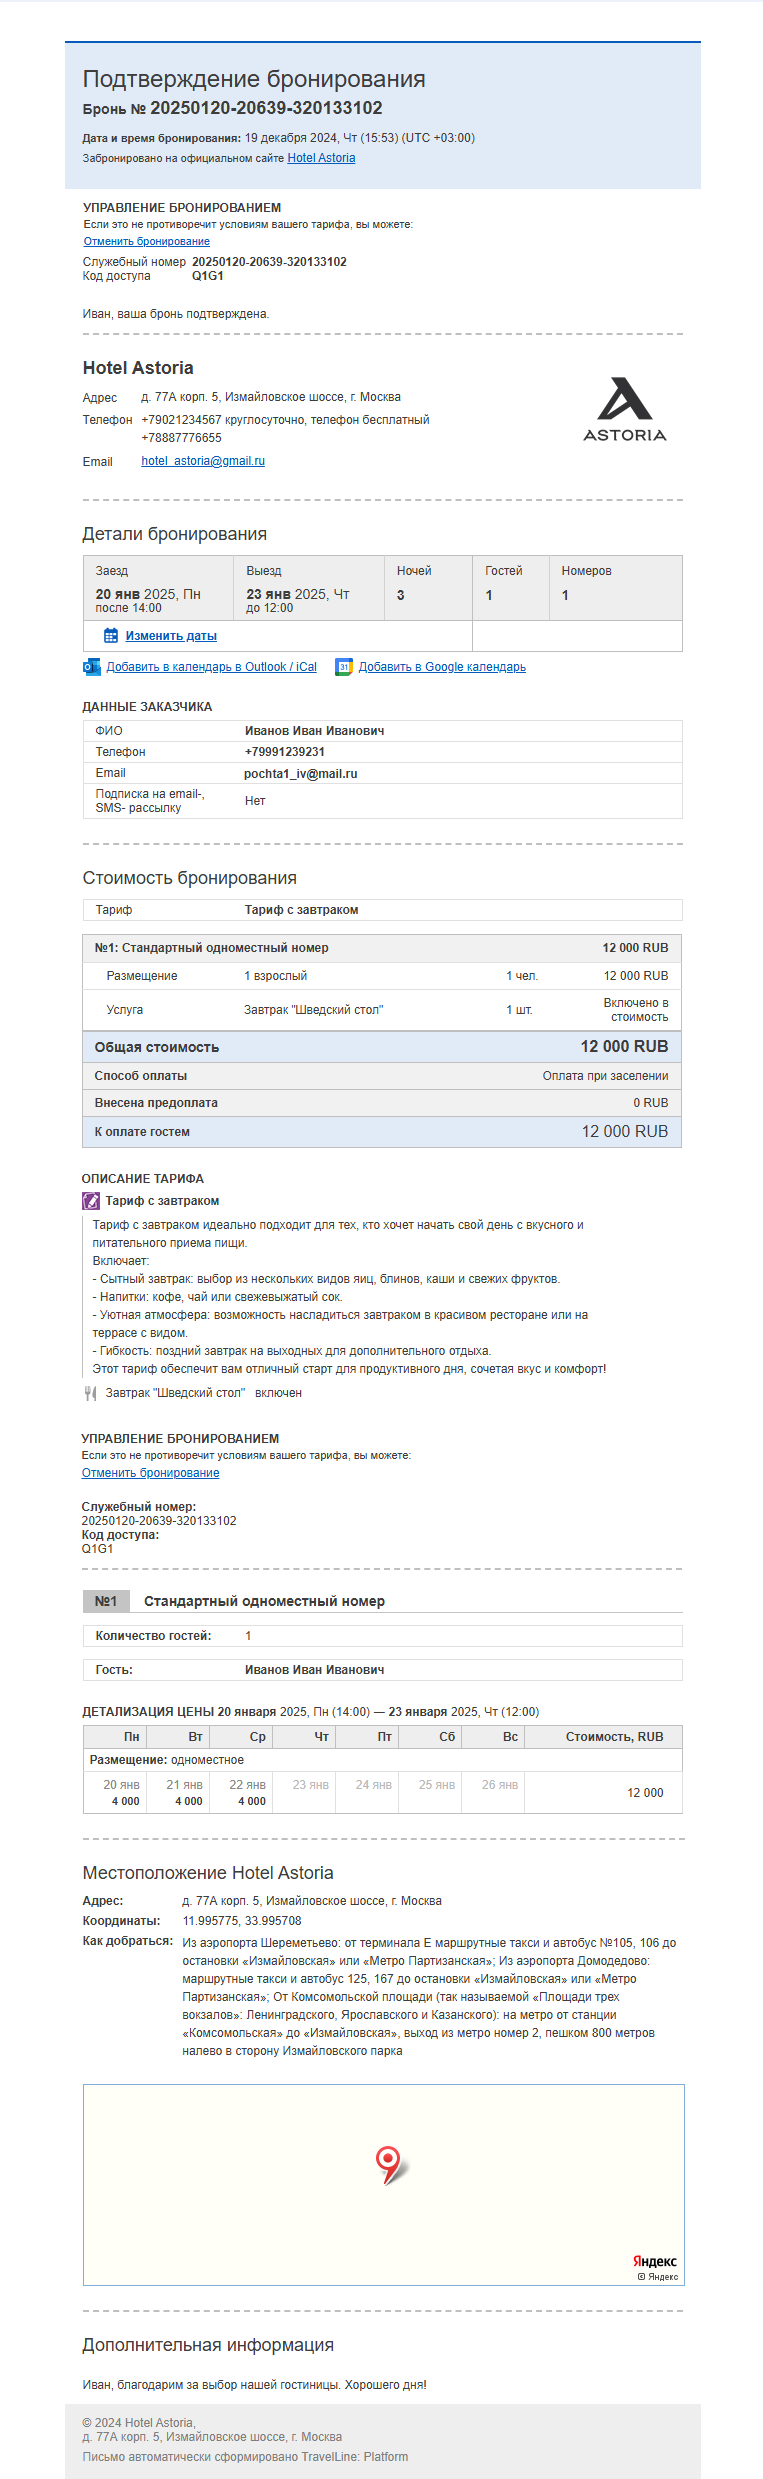763x2479 pixels.
Task: Open the Hotel Astoria official site link
Action: coord(321,158)
